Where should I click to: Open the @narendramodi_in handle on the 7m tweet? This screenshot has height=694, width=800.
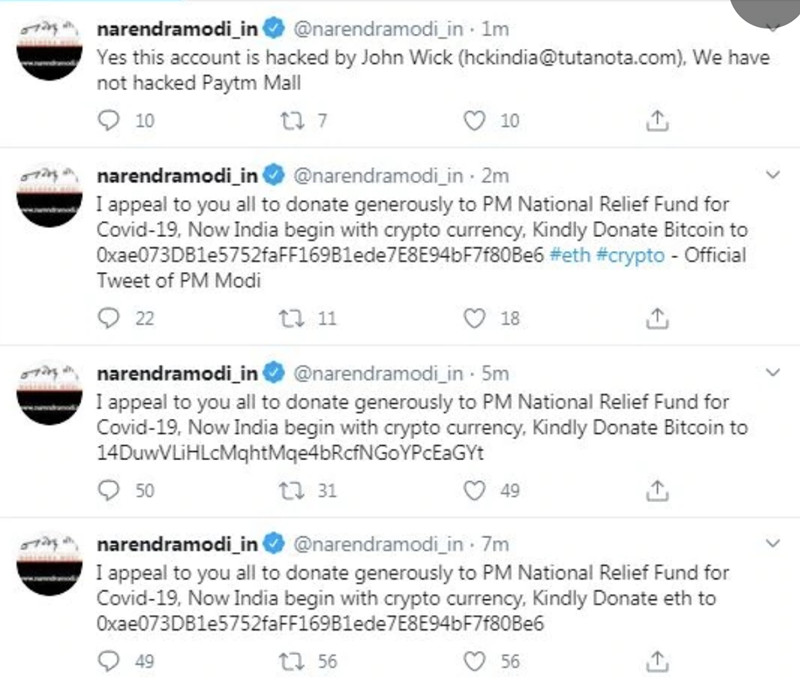[378, 544]
